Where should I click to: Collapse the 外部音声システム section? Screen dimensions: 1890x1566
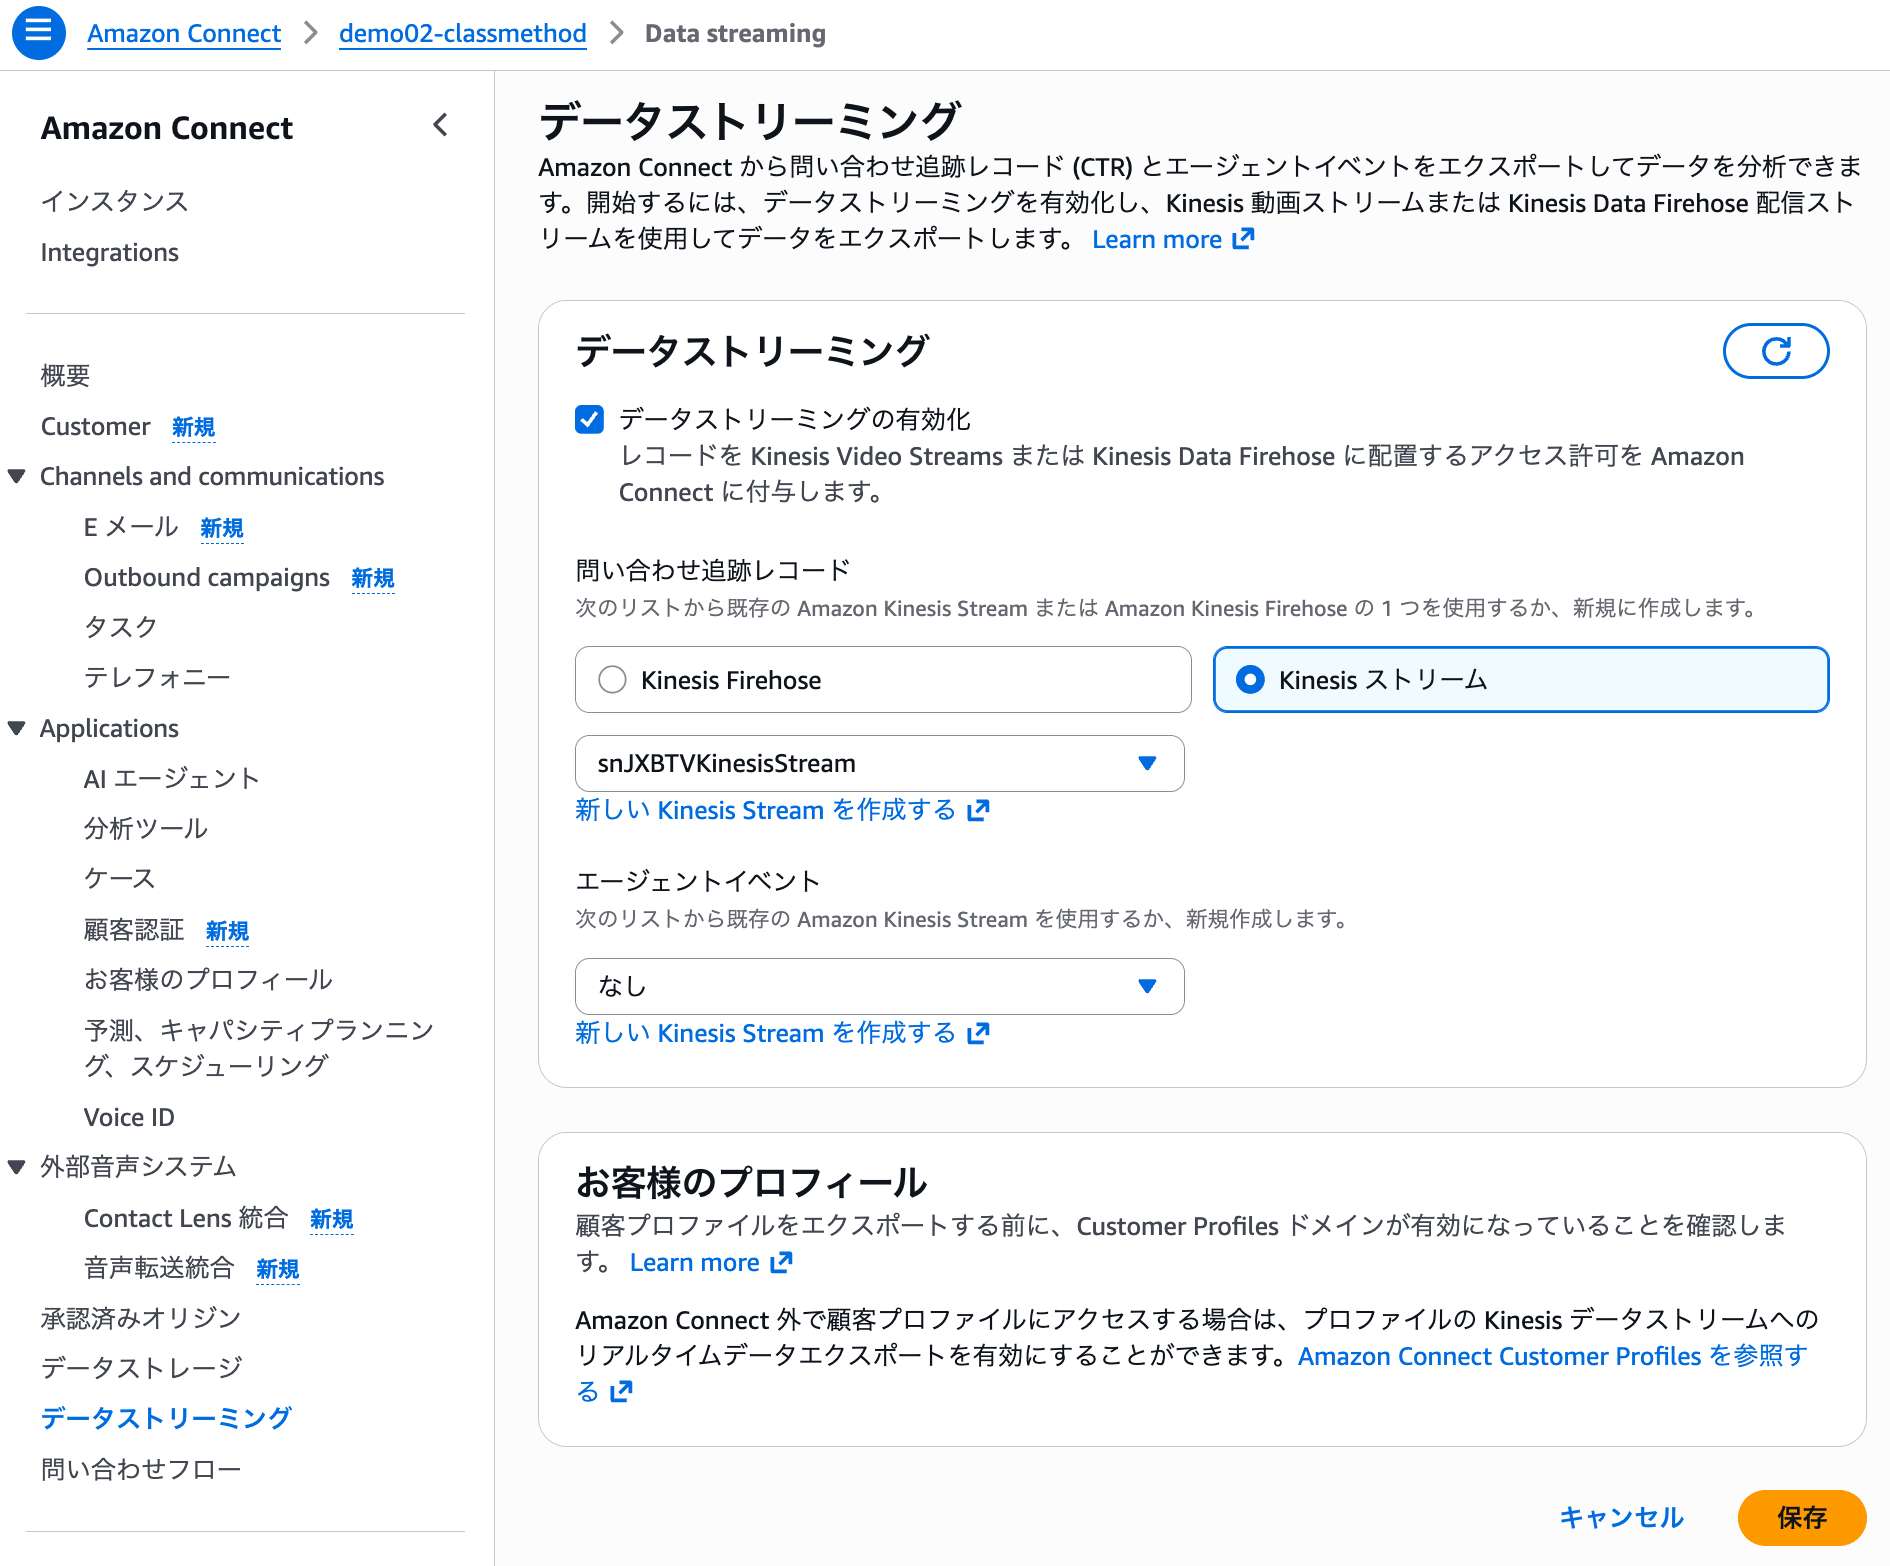pos(17,1167)
